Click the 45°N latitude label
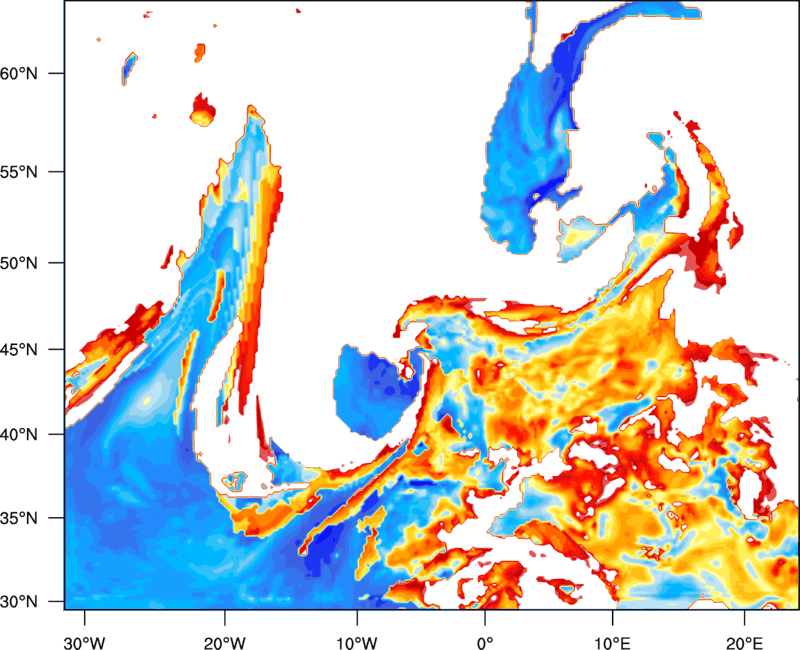 [19, 349]
